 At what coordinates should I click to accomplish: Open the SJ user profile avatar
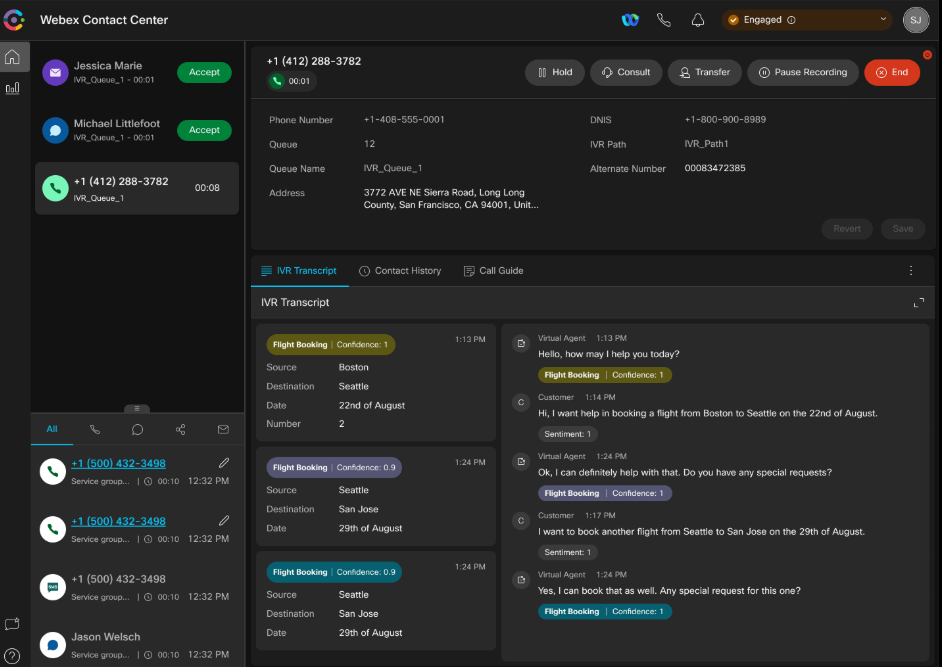tap(916, 20)
